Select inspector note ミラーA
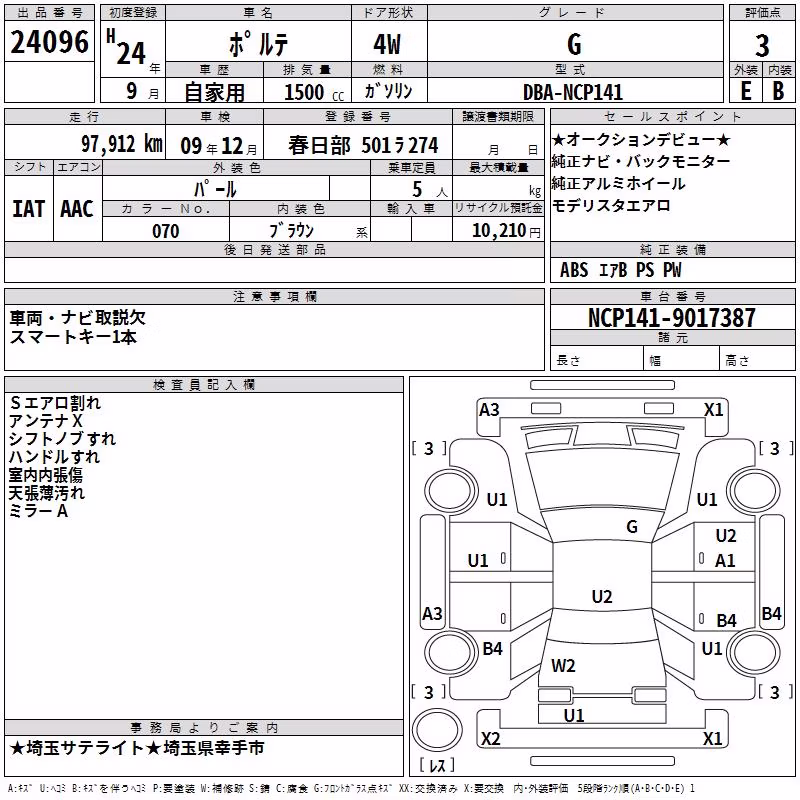The image size is (800, 800). point(38,511)
